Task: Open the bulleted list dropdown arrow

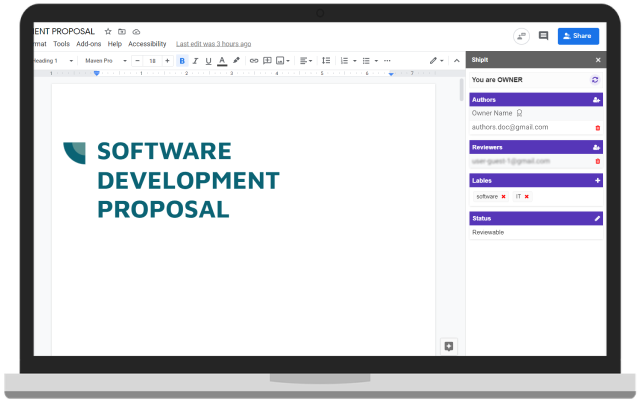Action: pos(376,61)
